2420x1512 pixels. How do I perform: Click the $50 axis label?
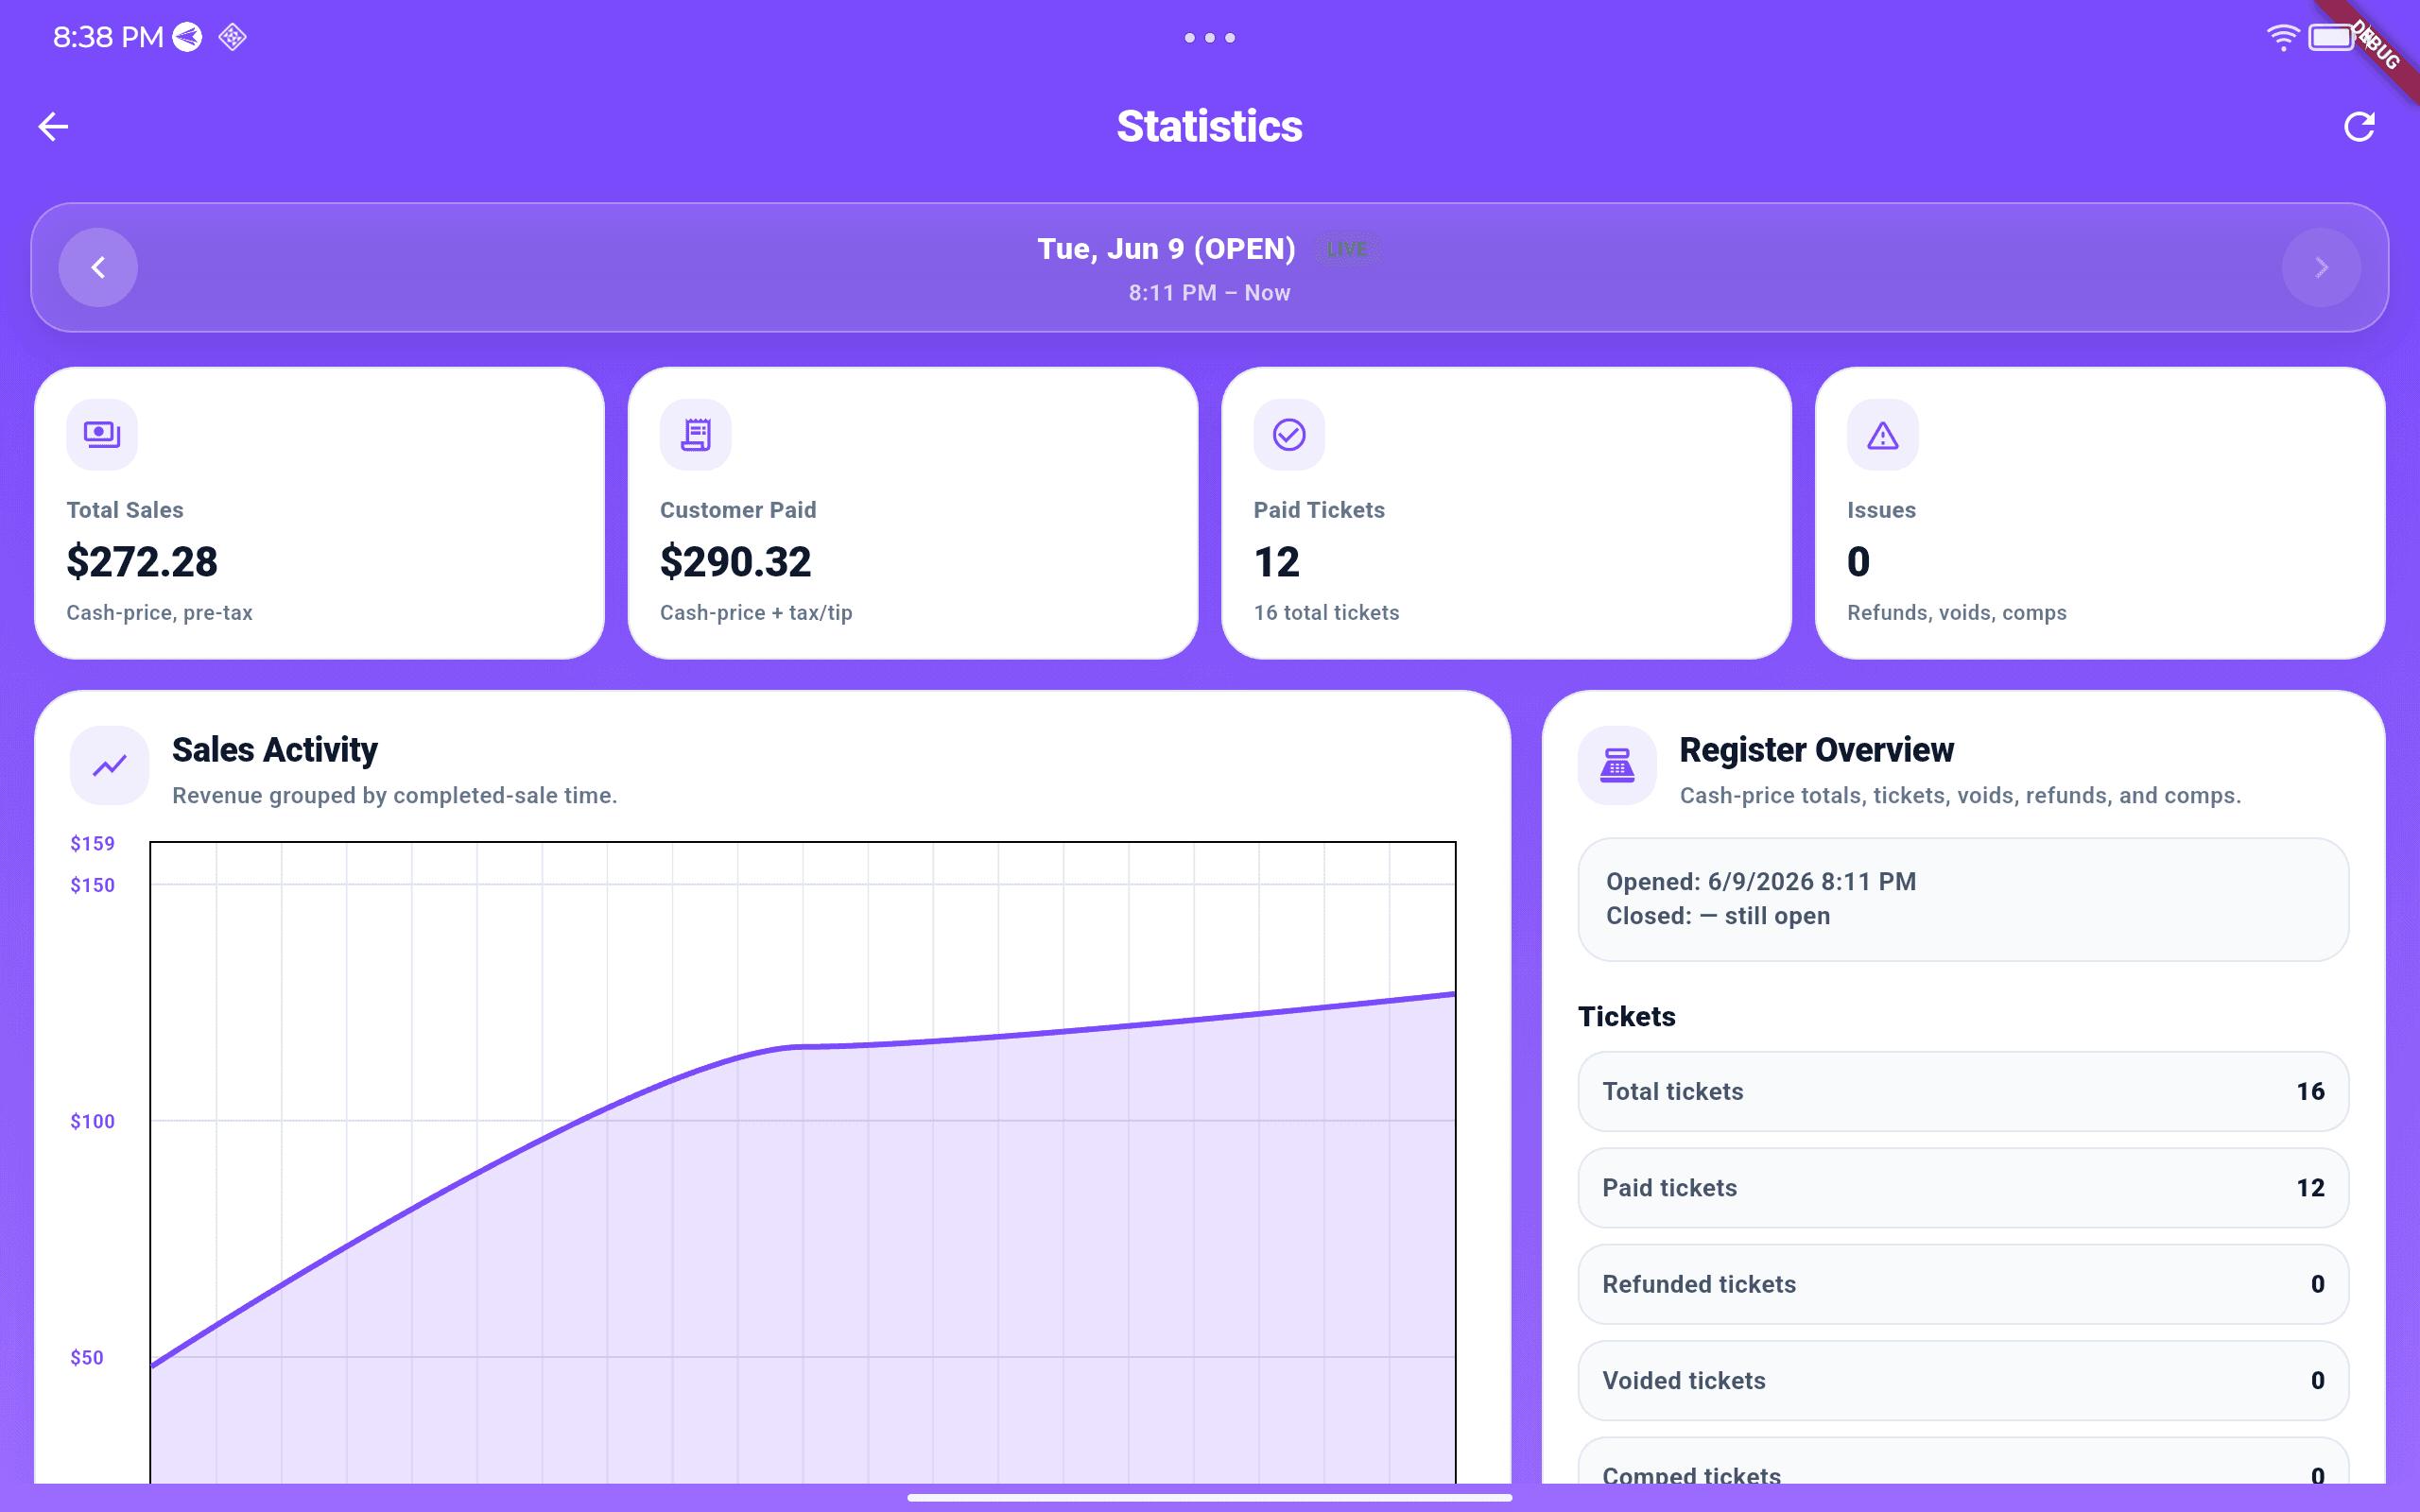pyautogui.click(x=86, y=1357)
